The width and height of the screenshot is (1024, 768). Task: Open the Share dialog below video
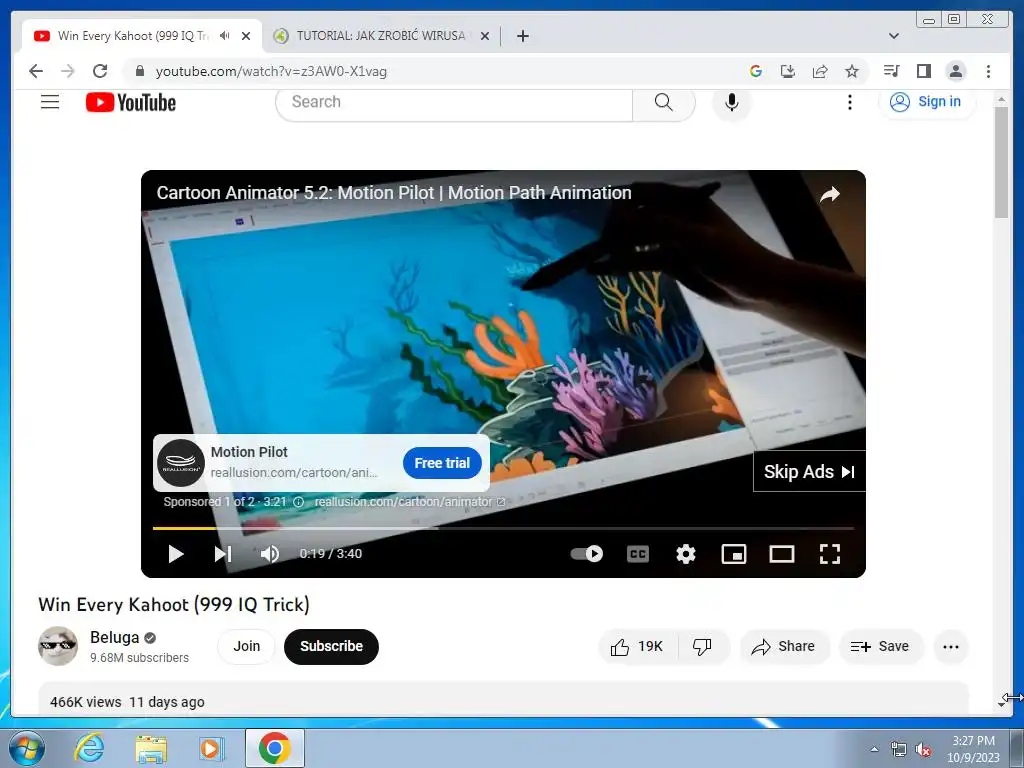tap(784, 647)
